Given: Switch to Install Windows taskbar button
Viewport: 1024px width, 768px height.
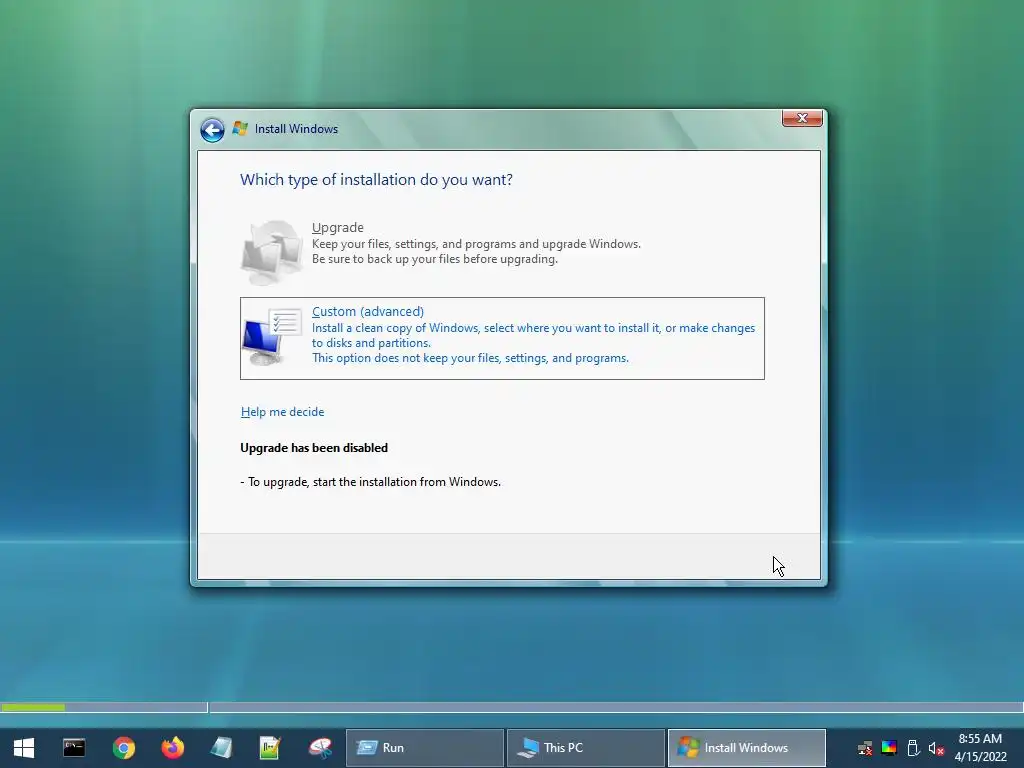Looking at the screenshot, I should (x=746, y=748).
